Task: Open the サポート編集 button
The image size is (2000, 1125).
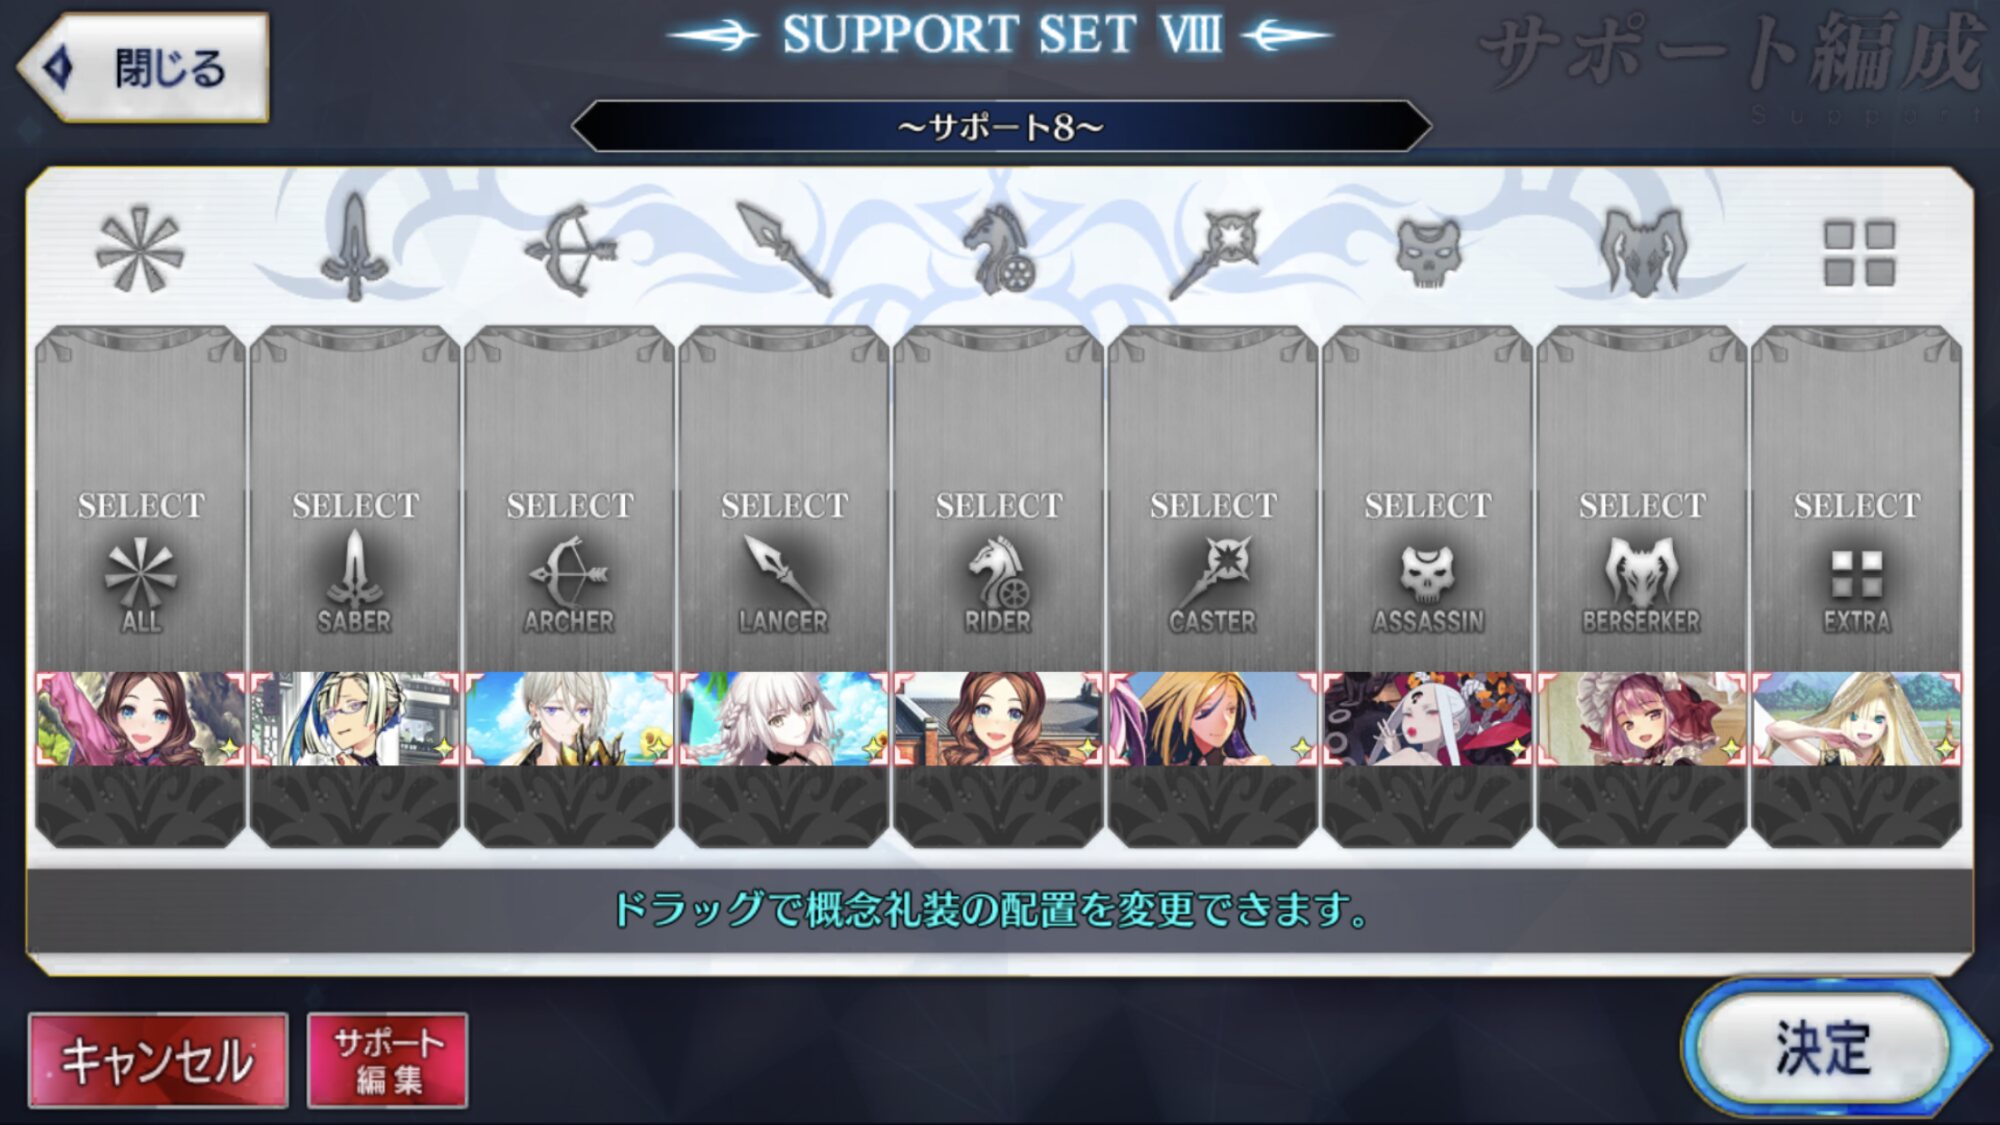Action: (387, 1060)
